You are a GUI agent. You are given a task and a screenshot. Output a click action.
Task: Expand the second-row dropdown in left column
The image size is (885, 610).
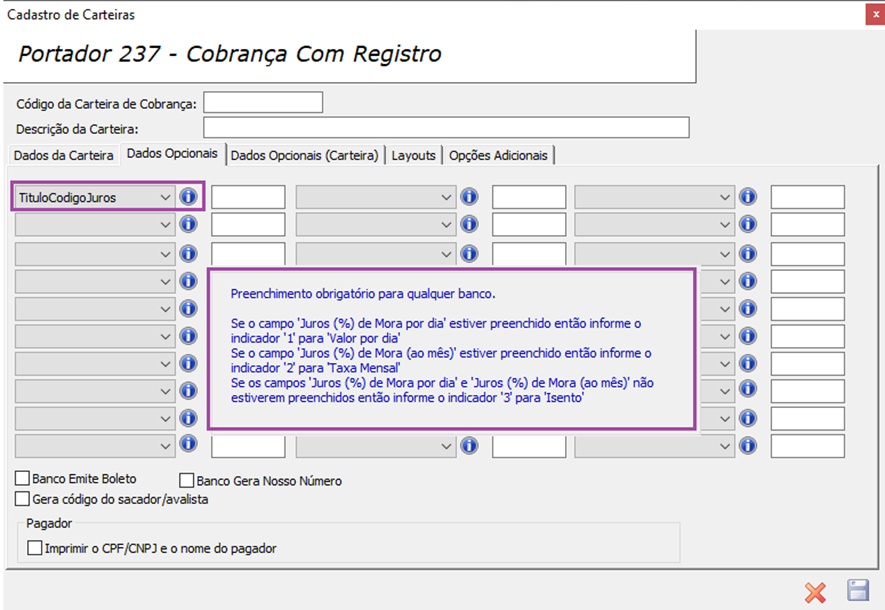click(x=94, y=225)
